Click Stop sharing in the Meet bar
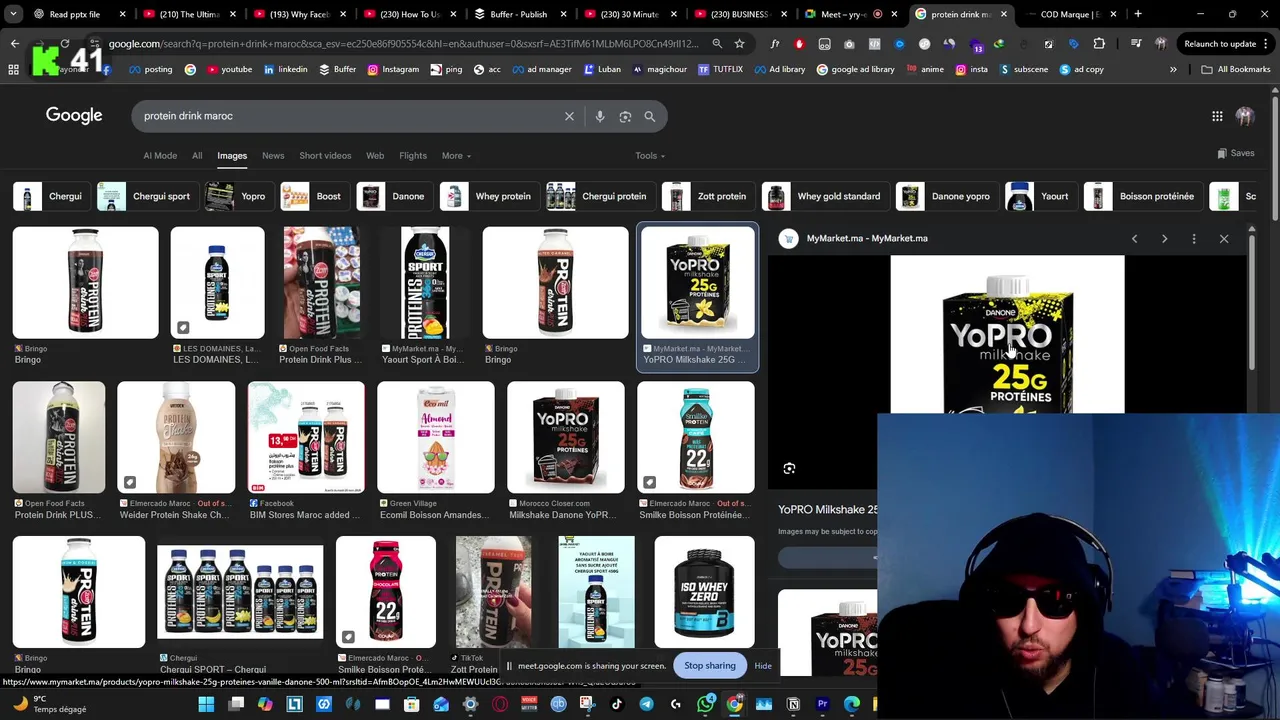 tap(709, 666)
